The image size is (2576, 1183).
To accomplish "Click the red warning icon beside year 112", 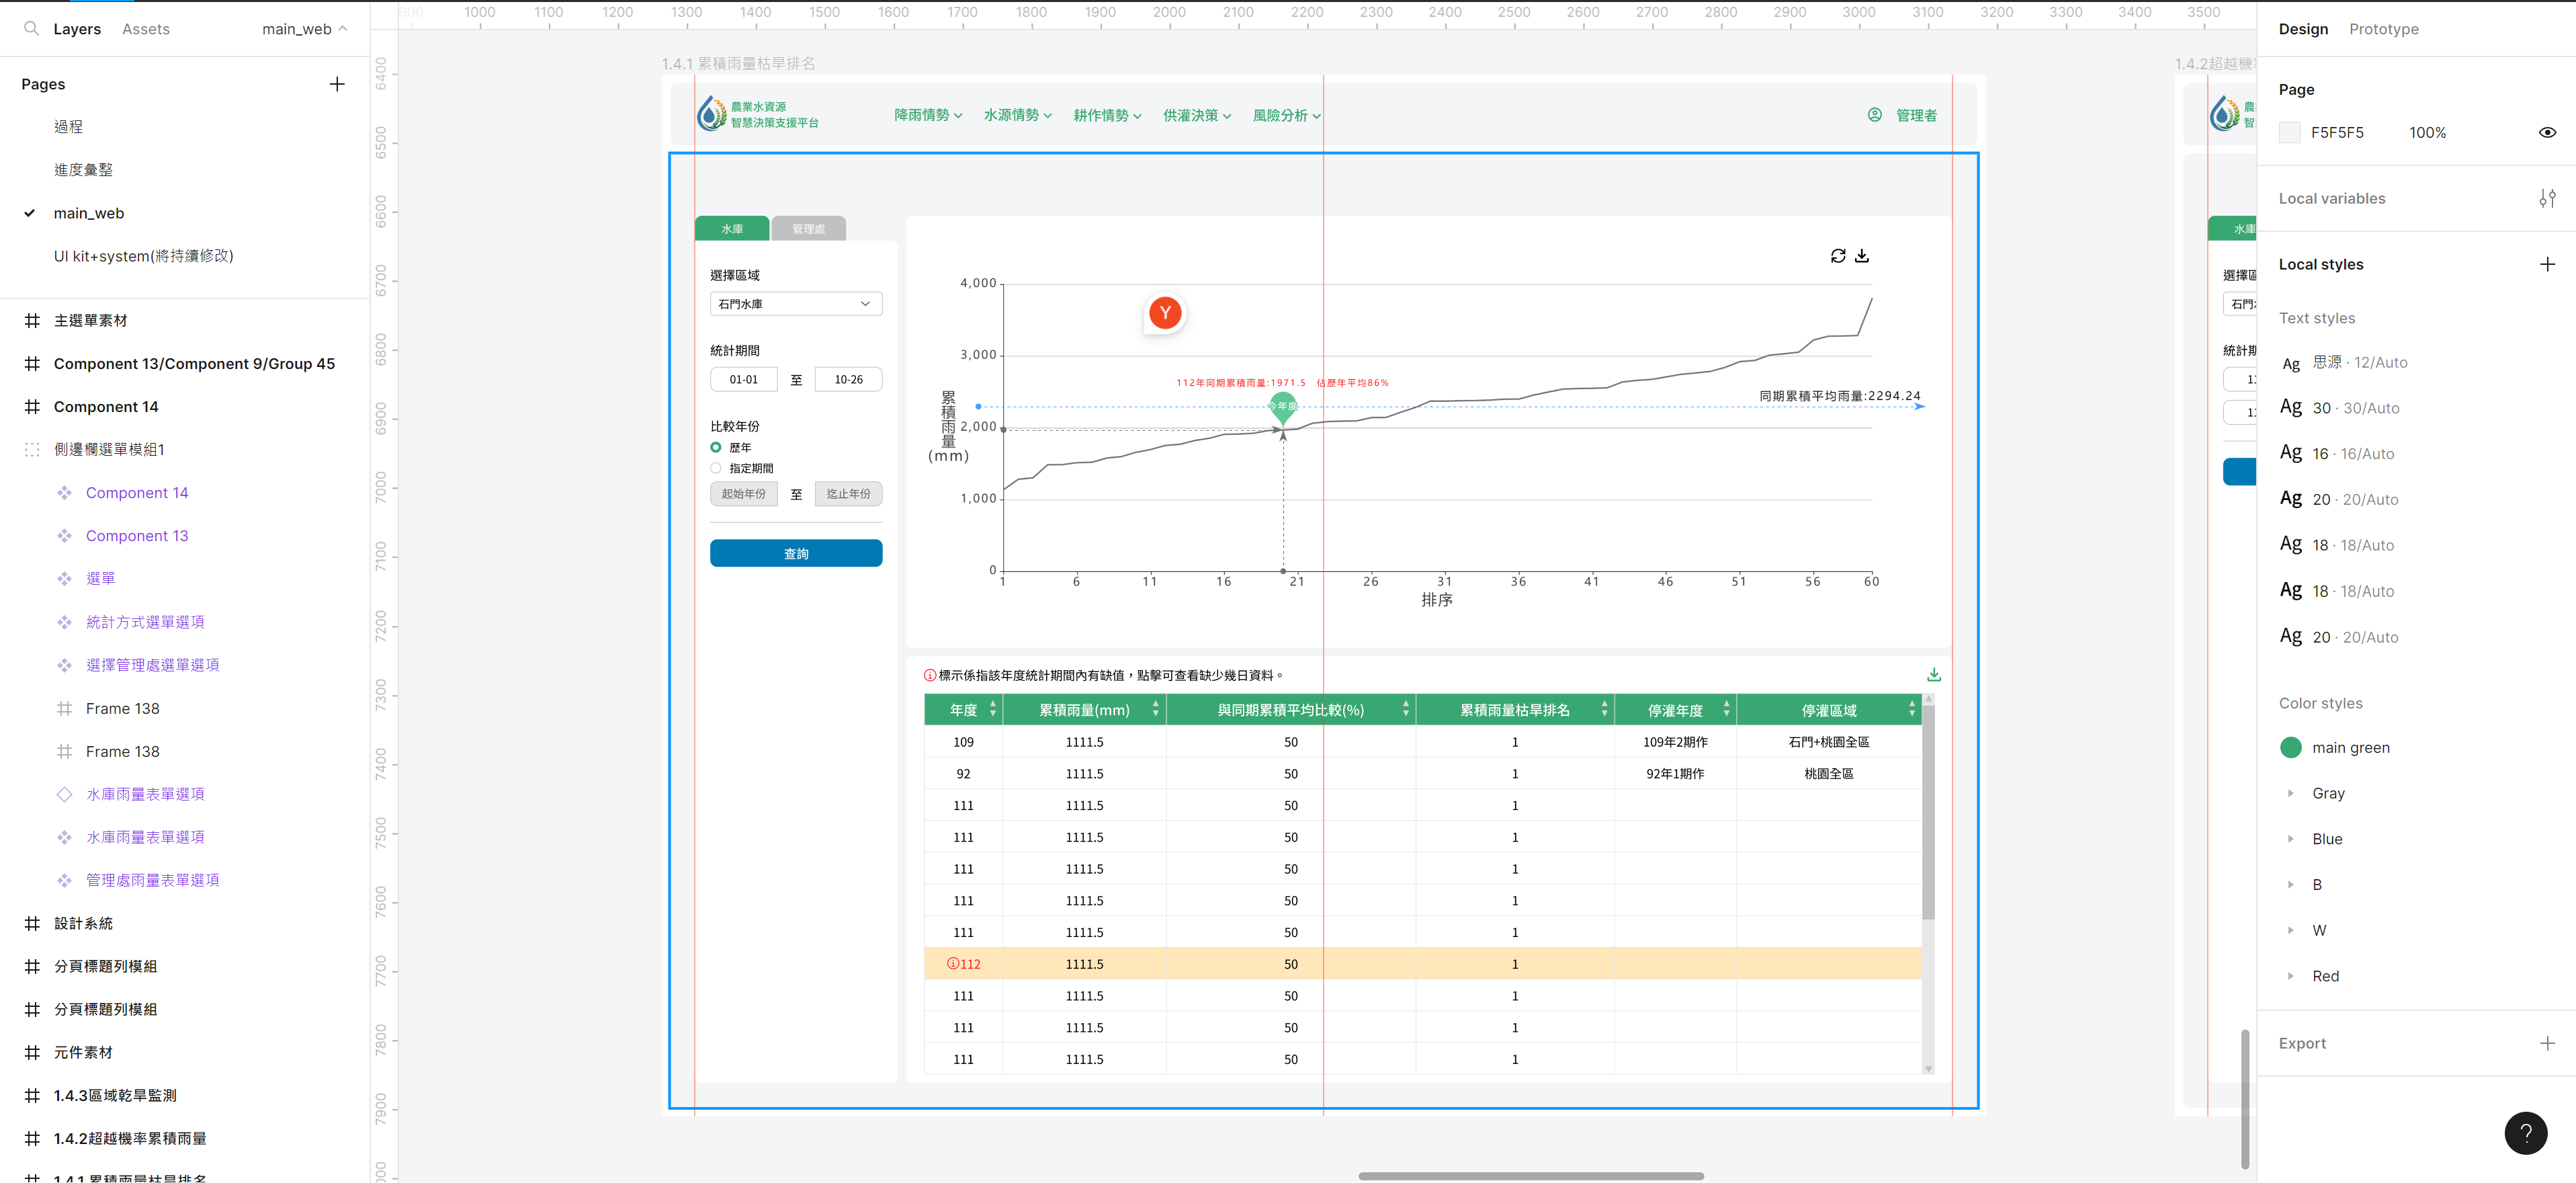I will click(953, 964).
